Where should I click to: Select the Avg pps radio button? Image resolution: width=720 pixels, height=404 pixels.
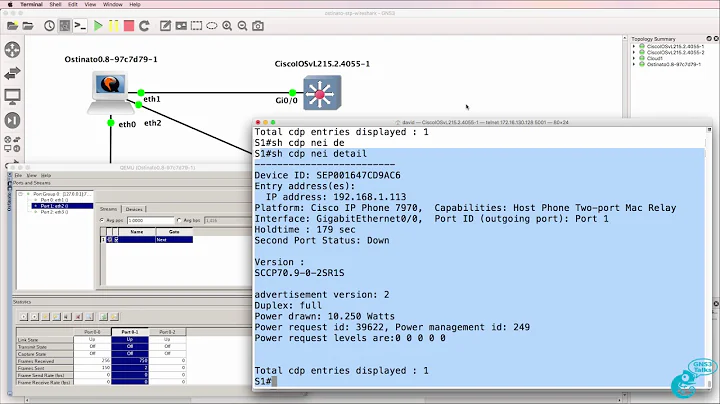(102, 220)
